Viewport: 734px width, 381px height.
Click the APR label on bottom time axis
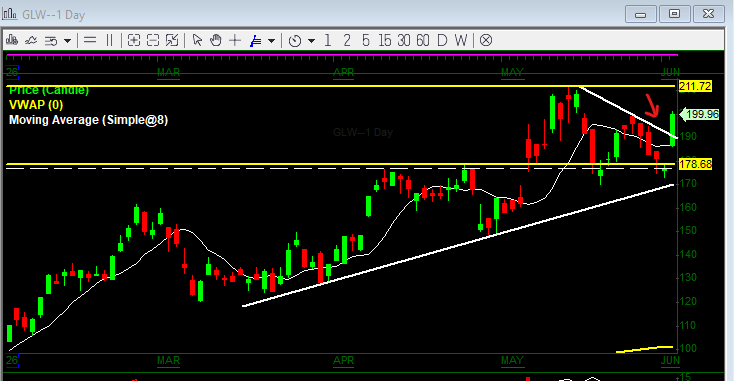coord(344,360)
